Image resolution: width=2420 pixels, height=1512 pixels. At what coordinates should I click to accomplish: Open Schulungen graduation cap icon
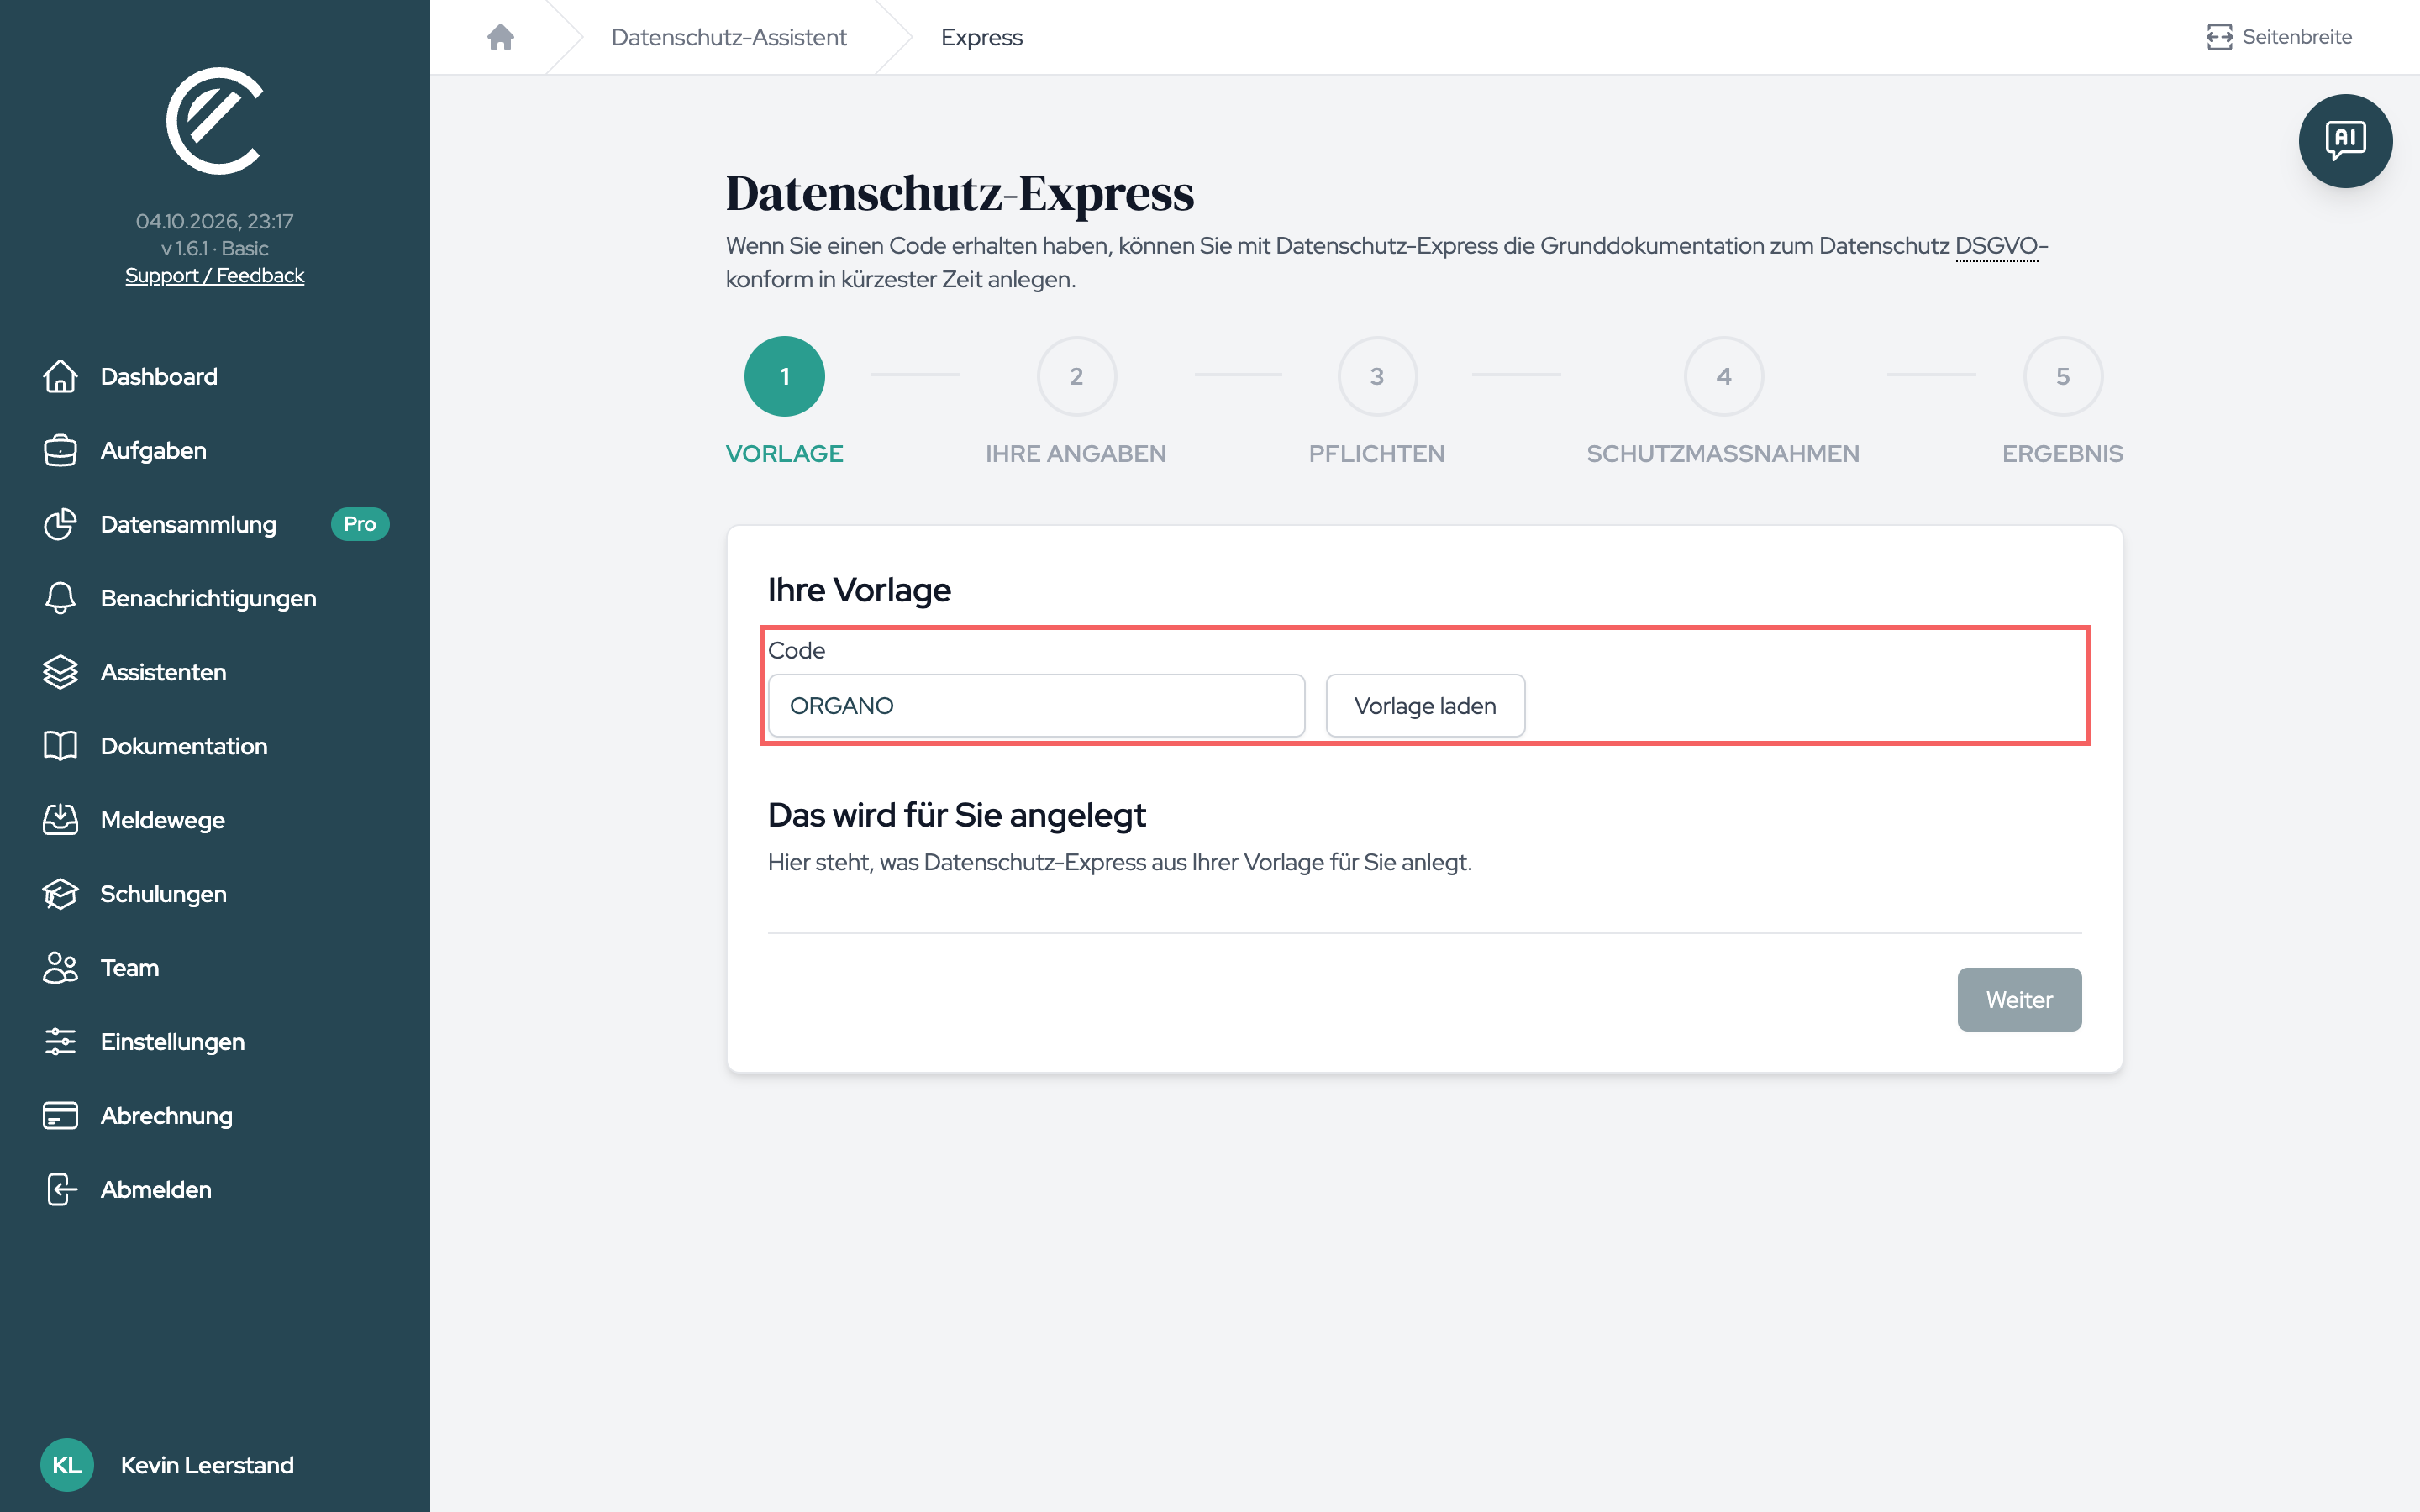pyautogui.click(x=60, y=894)
